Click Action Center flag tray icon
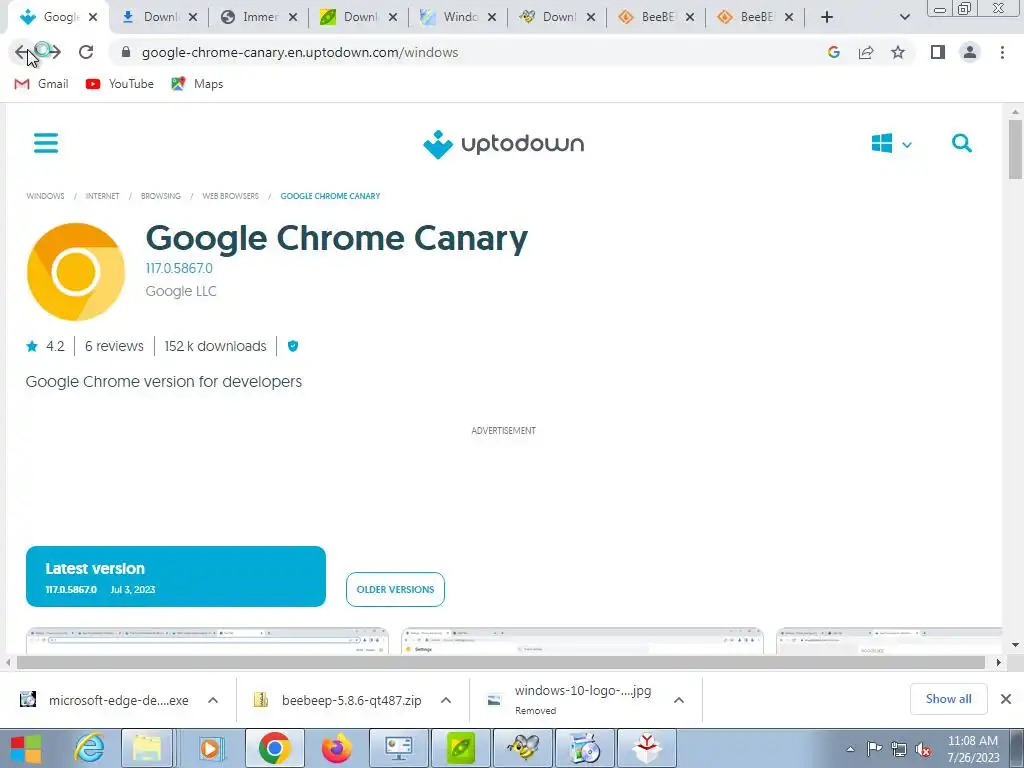This screenshot has width=1024, height=768. pyautogui.click(x=874, y=749)
